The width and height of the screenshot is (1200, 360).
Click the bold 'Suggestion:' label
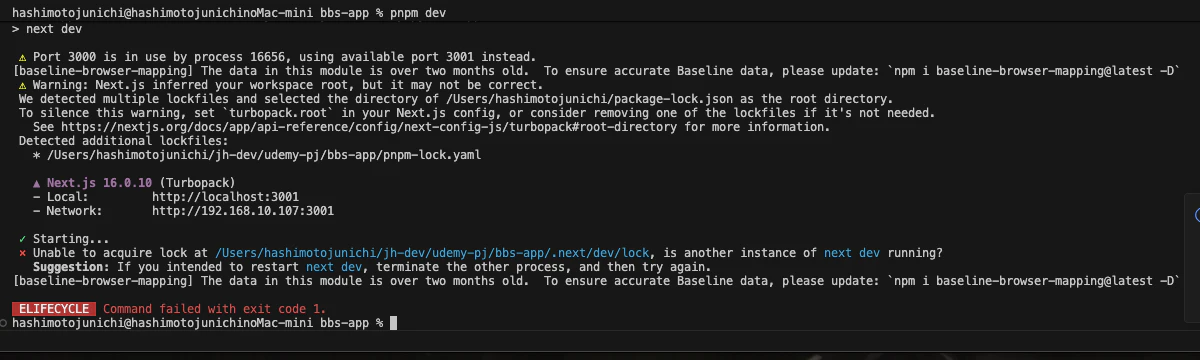click(72, 267)
